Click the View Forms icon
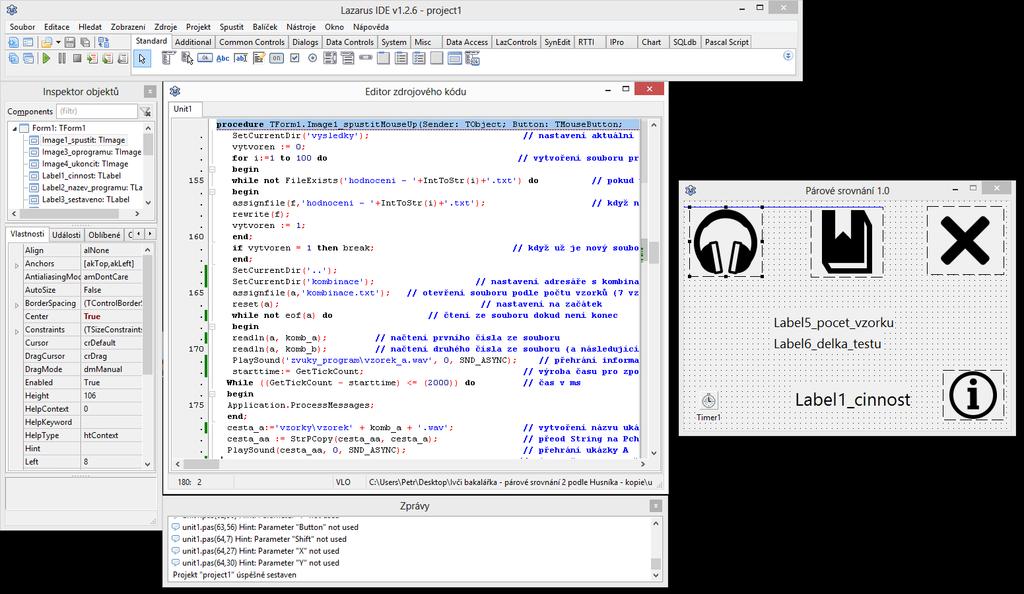1024x594 pixels. [x=28, y=58]
